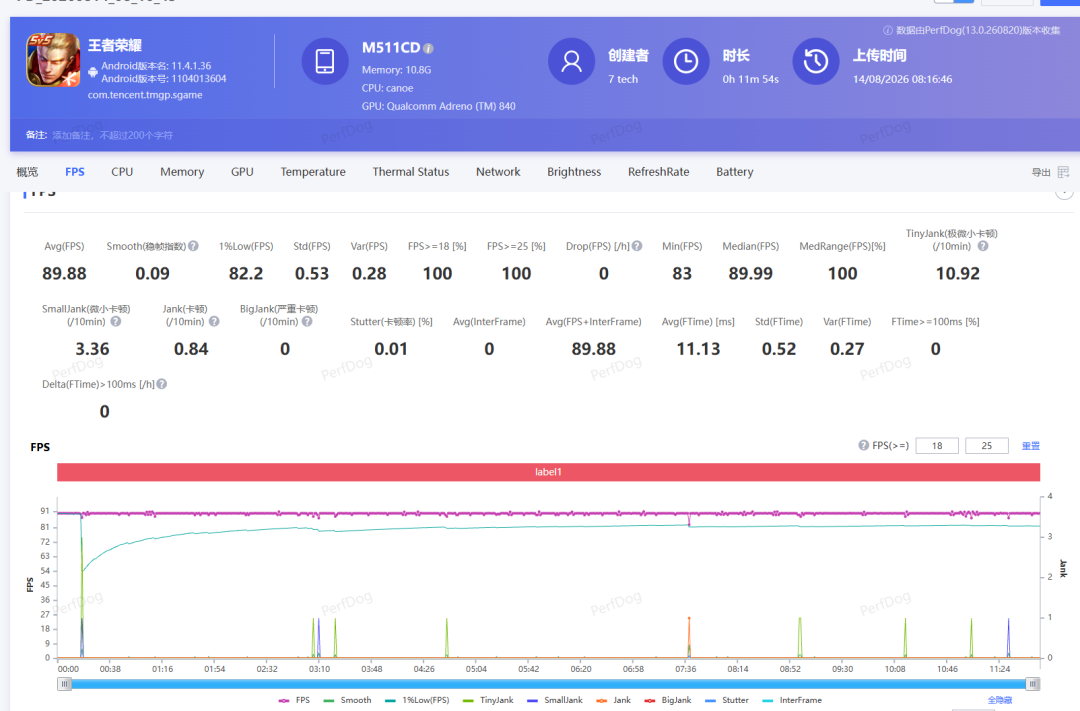Toggle the Smooth series in the legend
This screenshot has width=1080, height=711.
click(x=347, y=700)
